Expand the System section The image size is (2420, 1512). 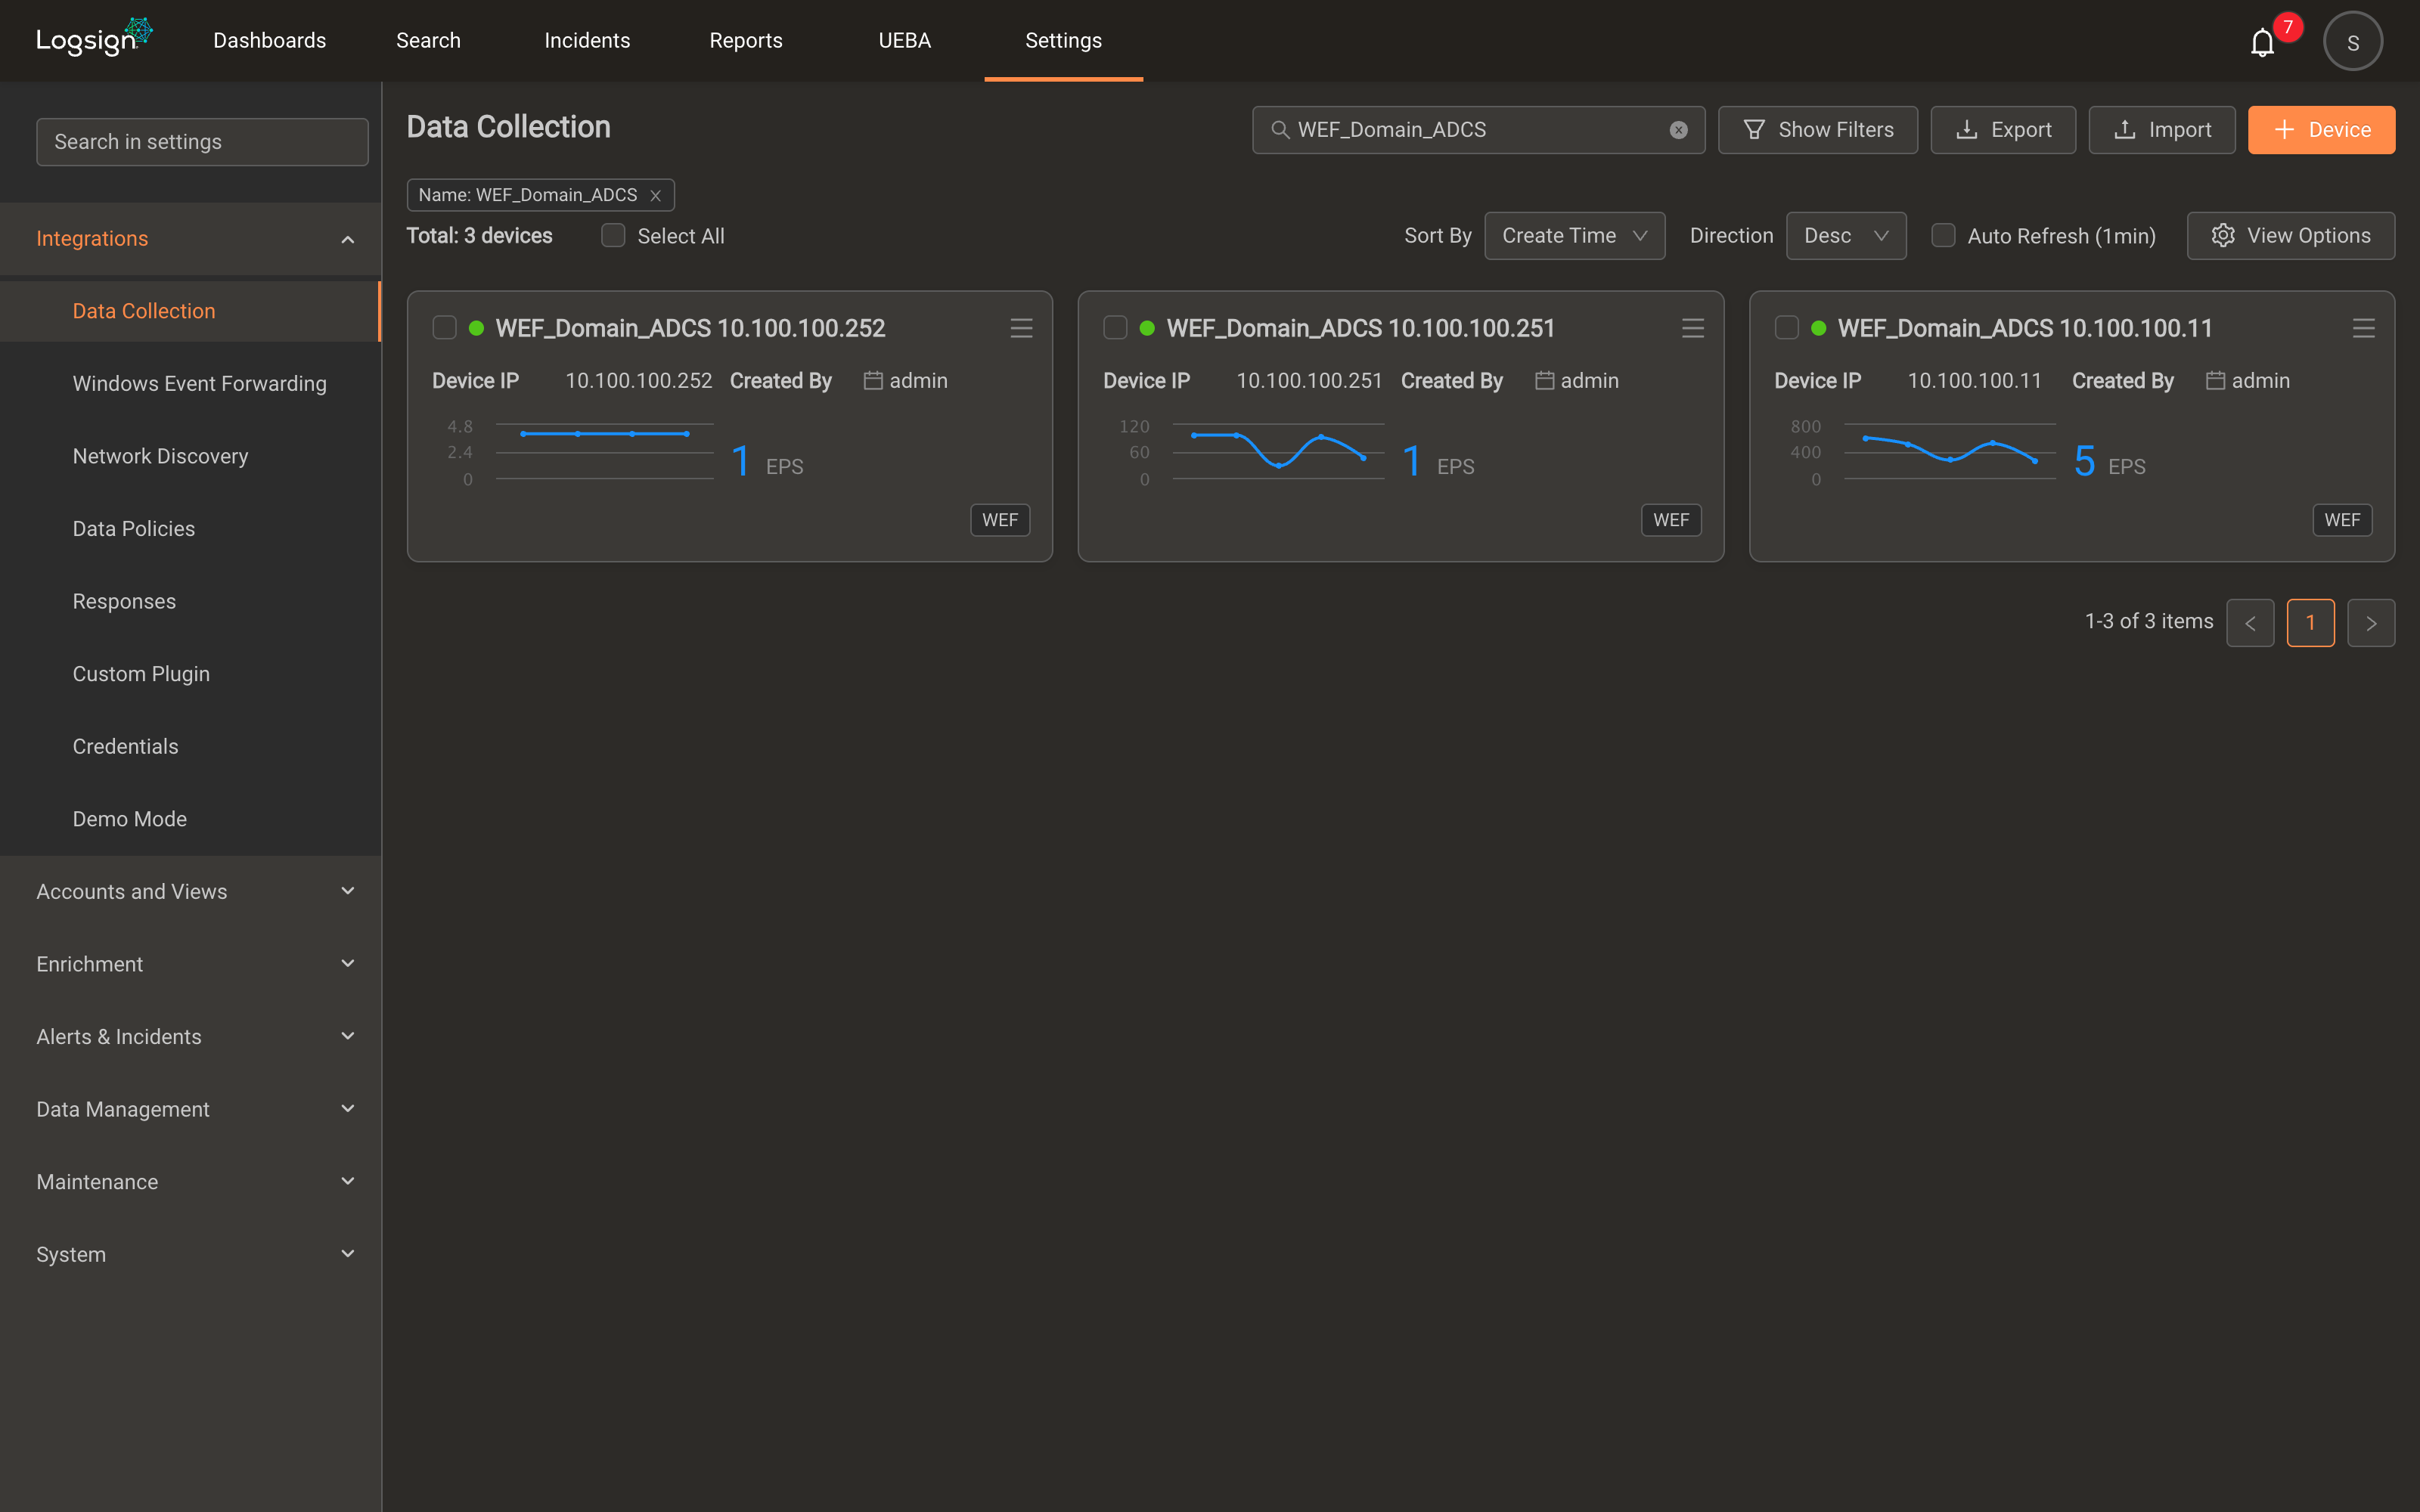click(x=190, y=1255)
